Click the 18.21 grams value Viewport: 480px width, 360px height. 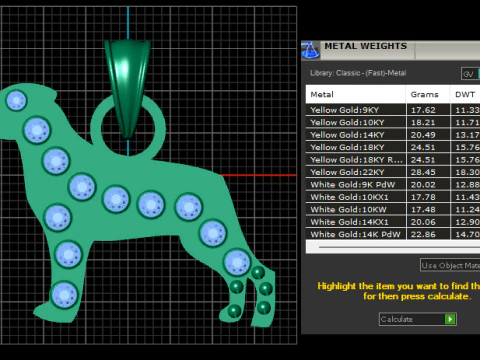click(x=423, y=122)
